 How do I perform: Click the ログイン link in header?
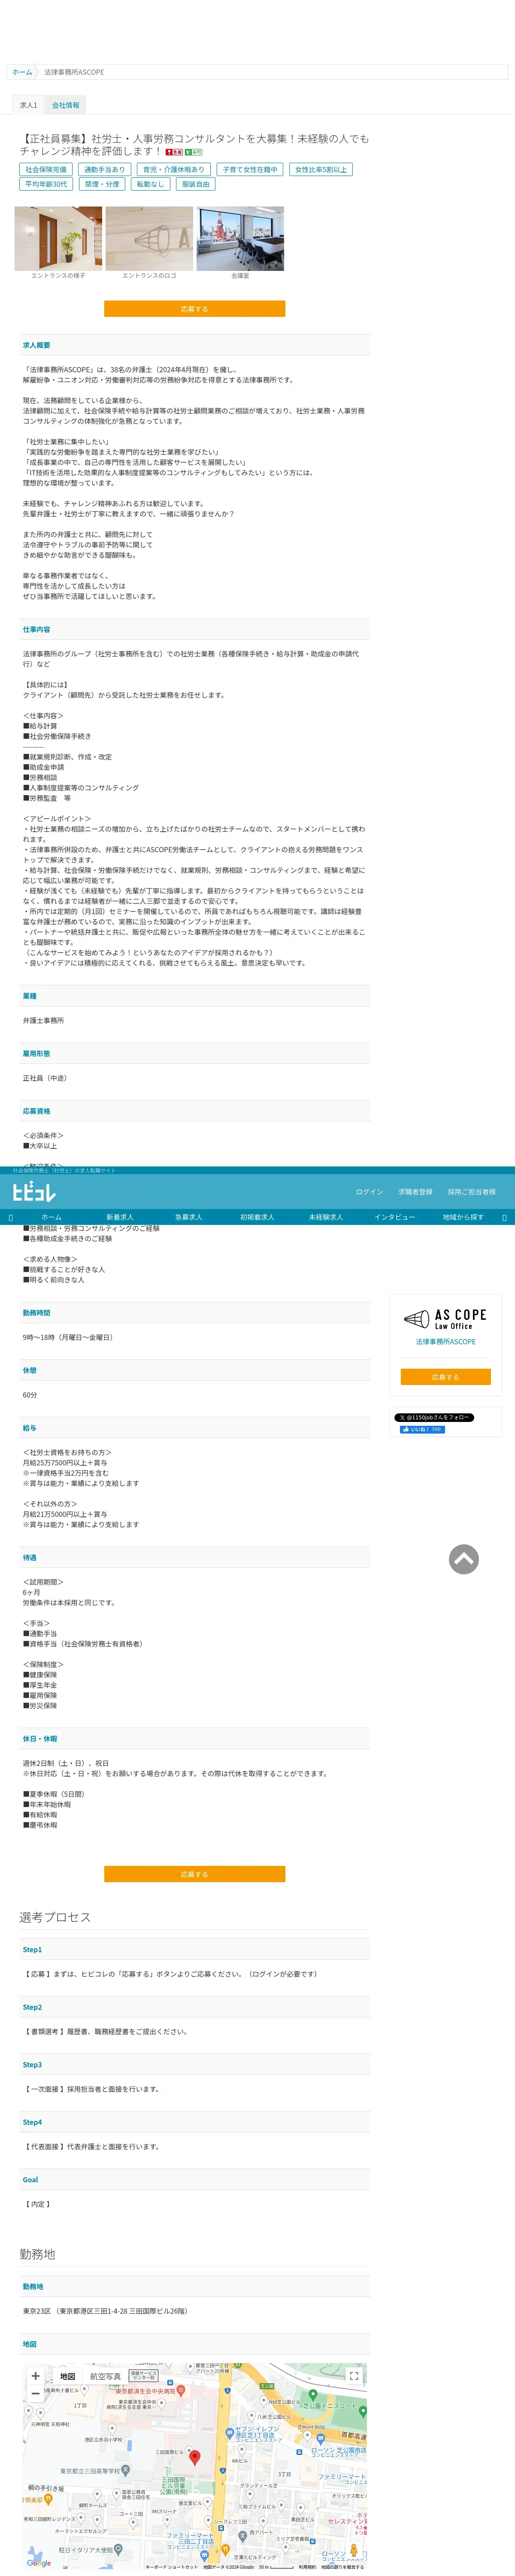tap(369, 1192)
